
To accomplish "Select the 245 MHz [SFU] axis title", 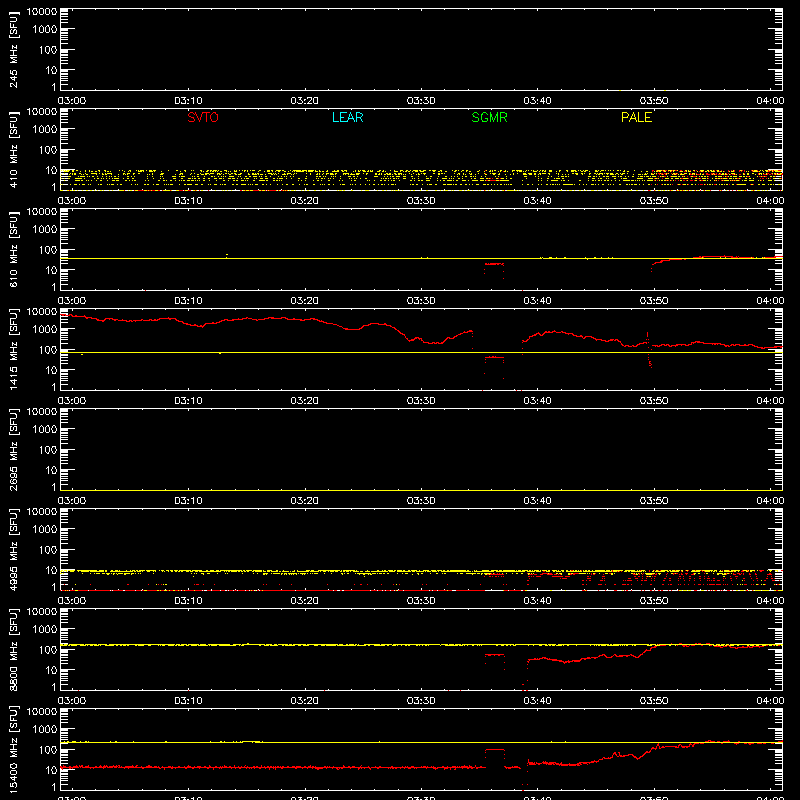I will pos(13,50).
